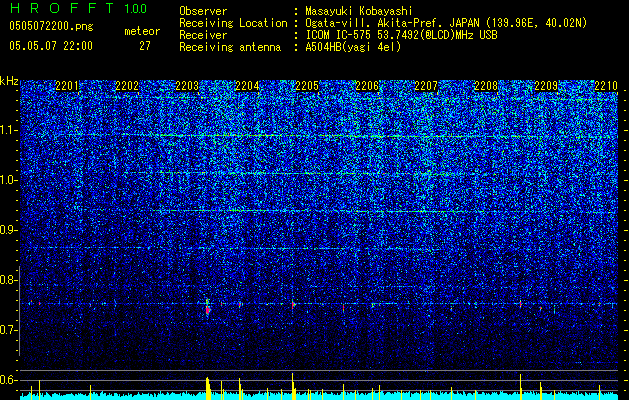The width and height of the screenshot is (629, 400).
Task: Click the 'meteor' label
Action: pos(142,31)
